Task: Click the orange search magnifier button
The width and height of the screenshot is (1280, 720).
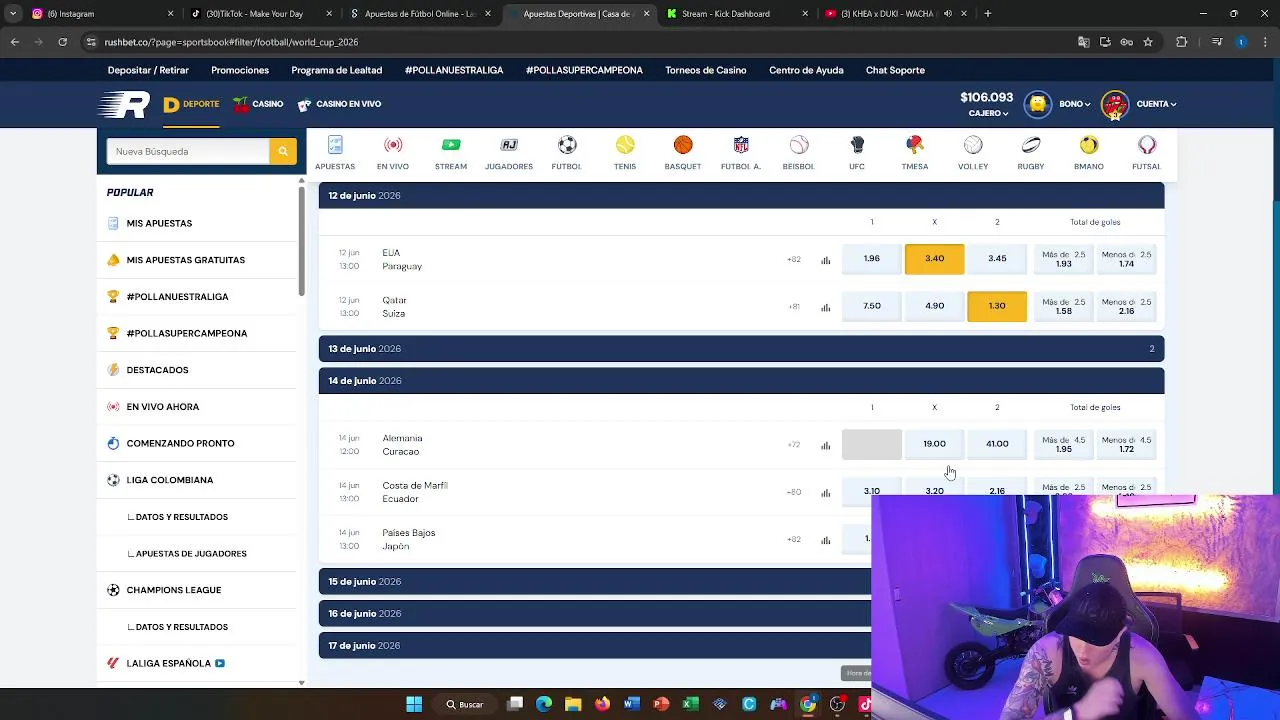Action: click(x=283, y=151)
